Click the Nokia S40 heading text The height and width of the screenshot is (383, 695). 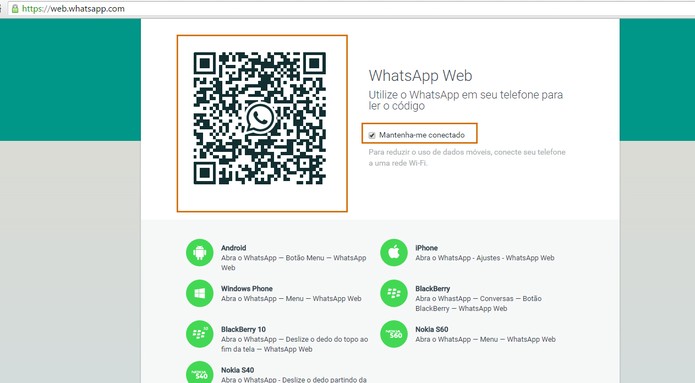pos(238,370)
